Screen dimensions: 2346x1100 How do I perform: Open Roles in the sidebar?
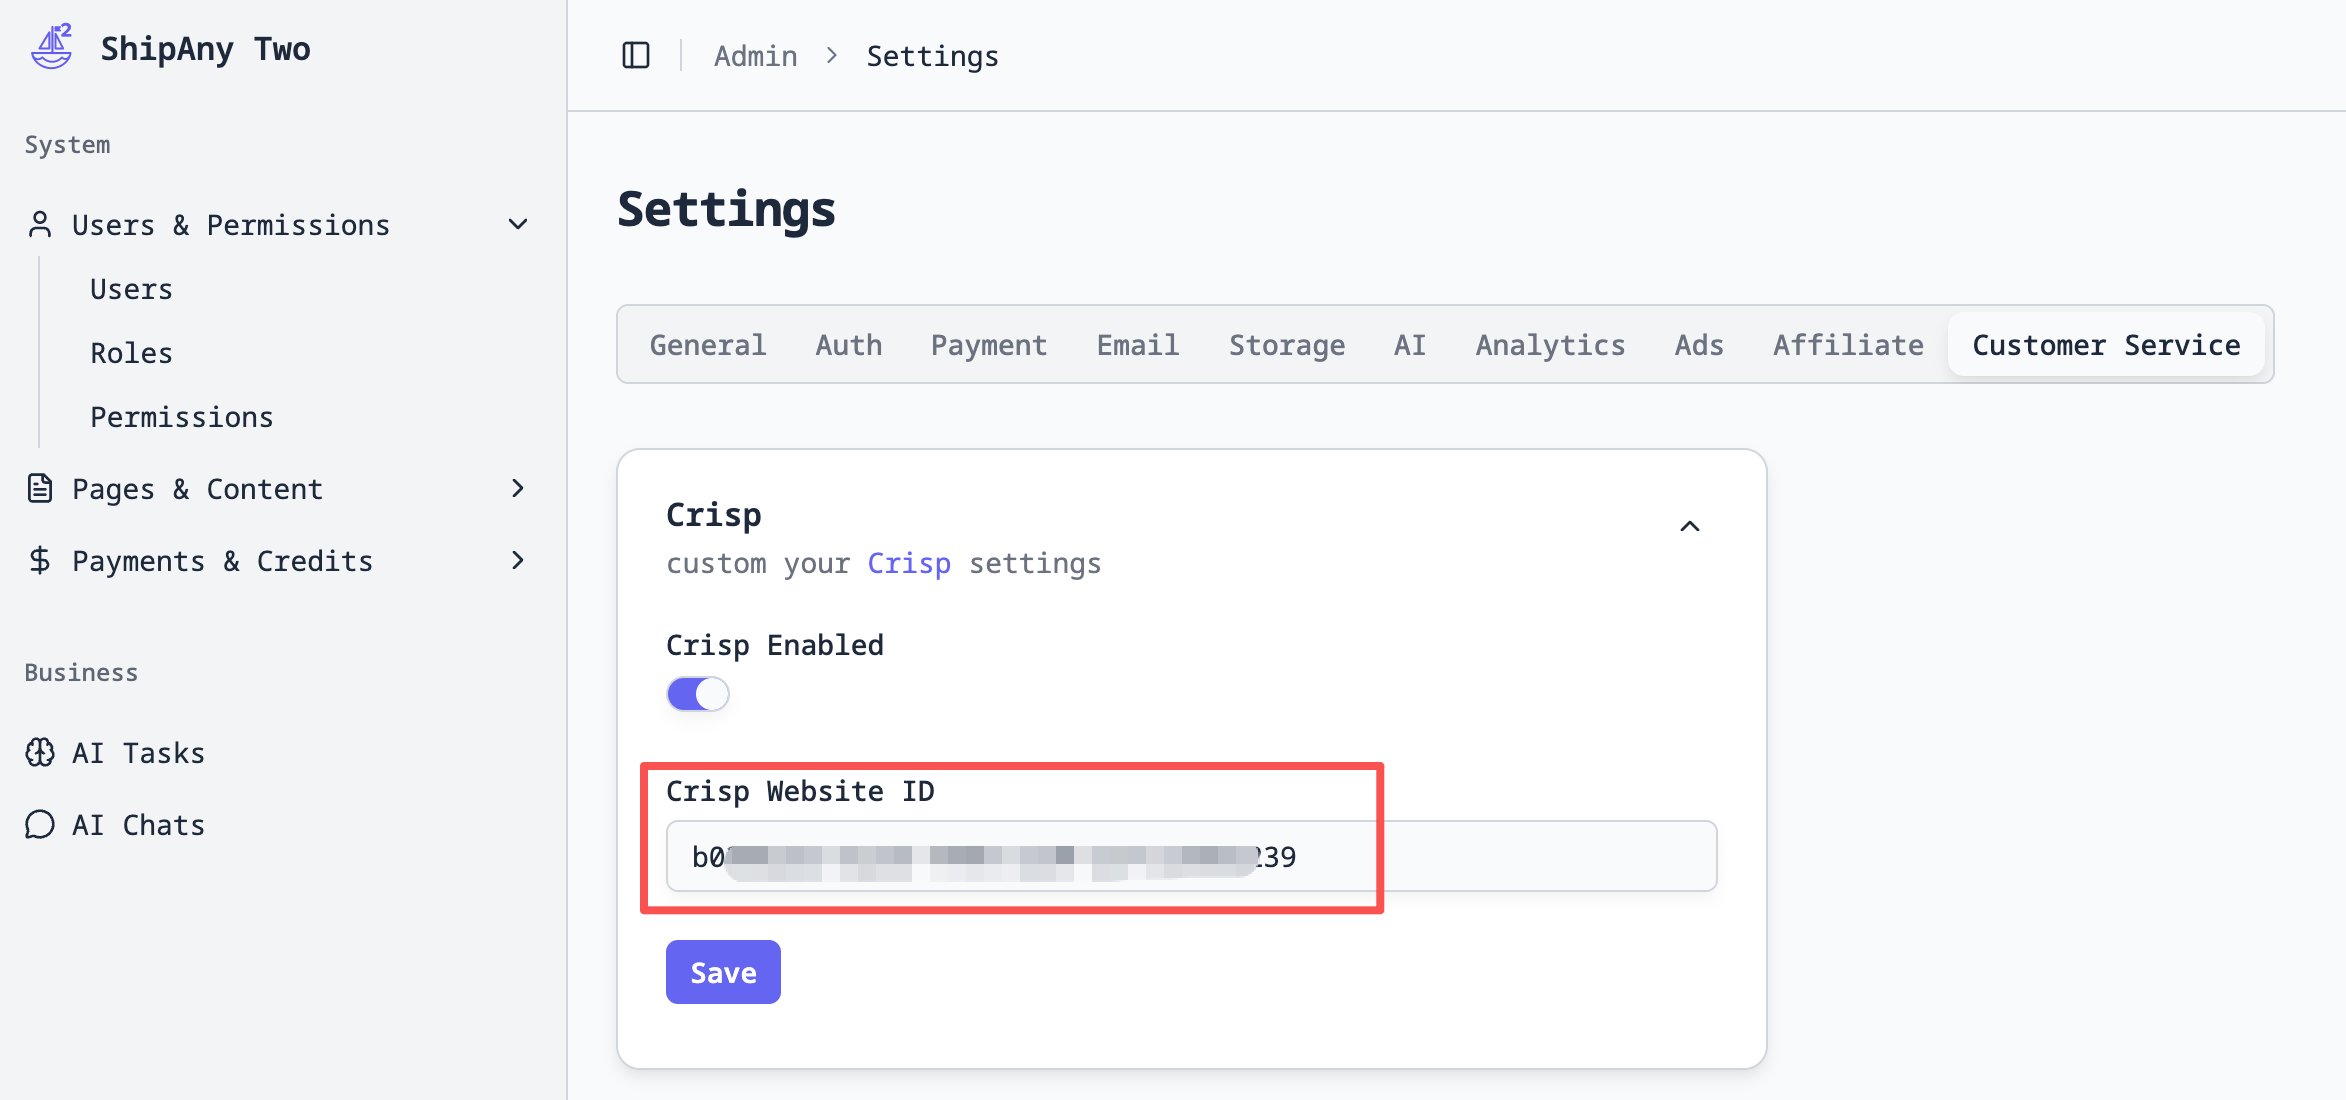coord(132,353)
